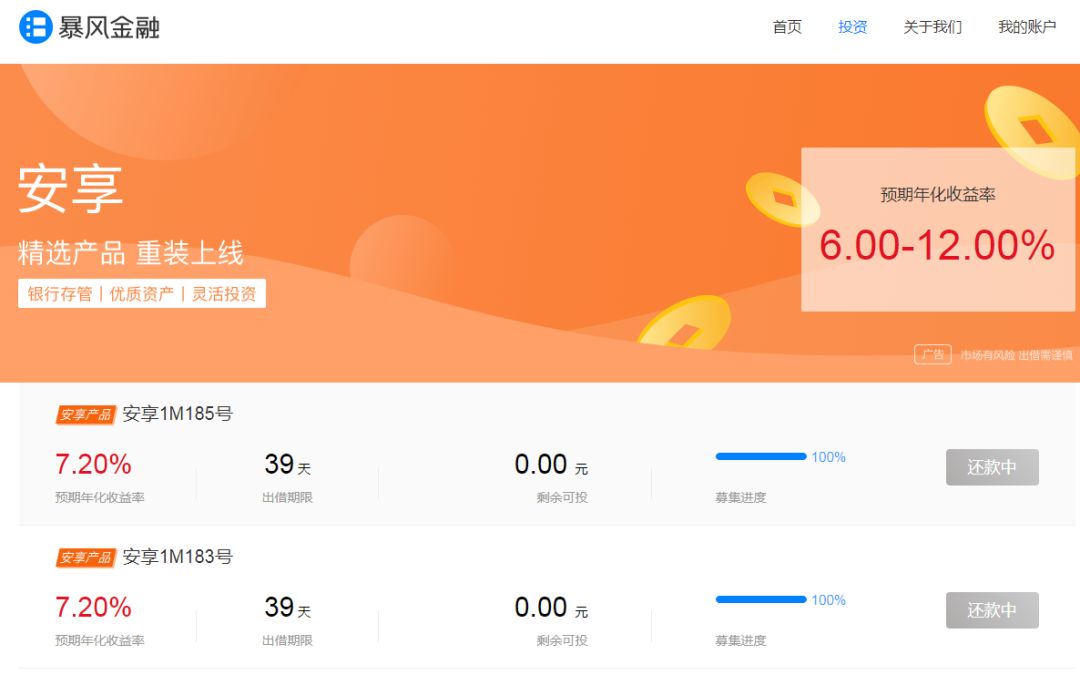
Task: Click the 还款中 button for 安享1M183号
Action: (x=992, y=610)
